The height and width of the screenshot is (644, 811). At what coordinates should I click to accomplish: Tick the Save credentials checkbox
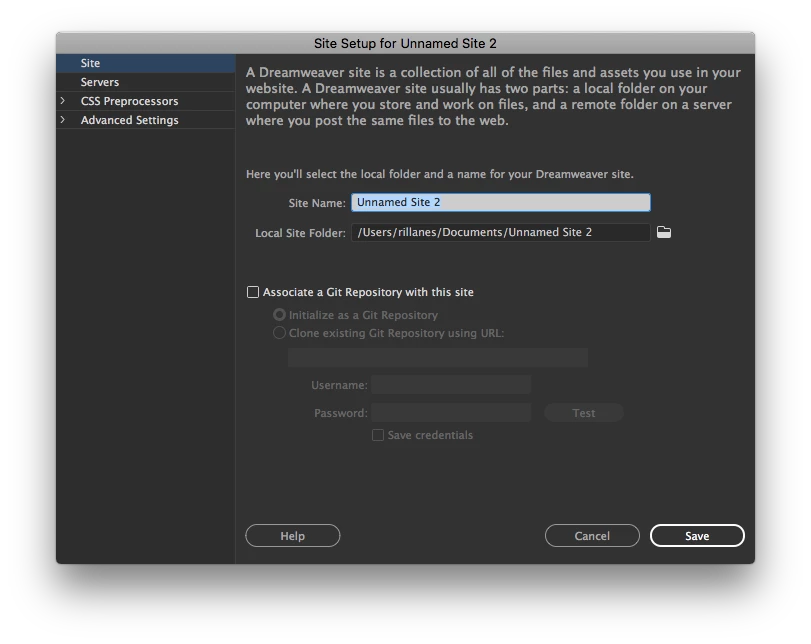(x=378, y=435)
